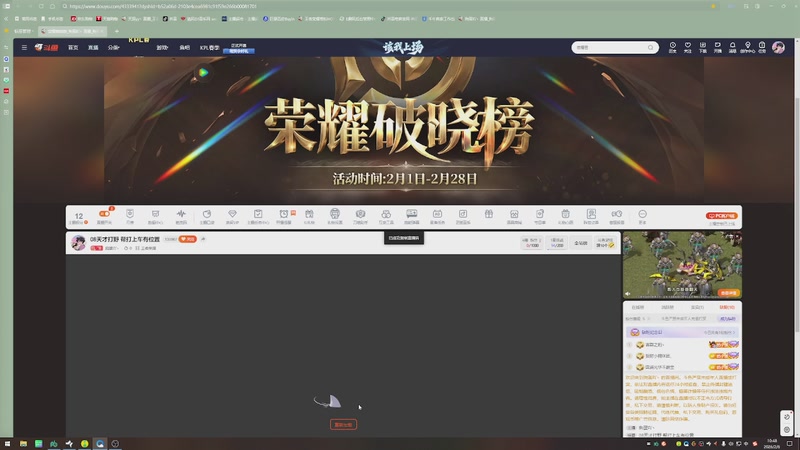The height and width of the screenshot is (450, 800).
Task: Open the creator center lightbulb icon
Action: pos(747,47)
